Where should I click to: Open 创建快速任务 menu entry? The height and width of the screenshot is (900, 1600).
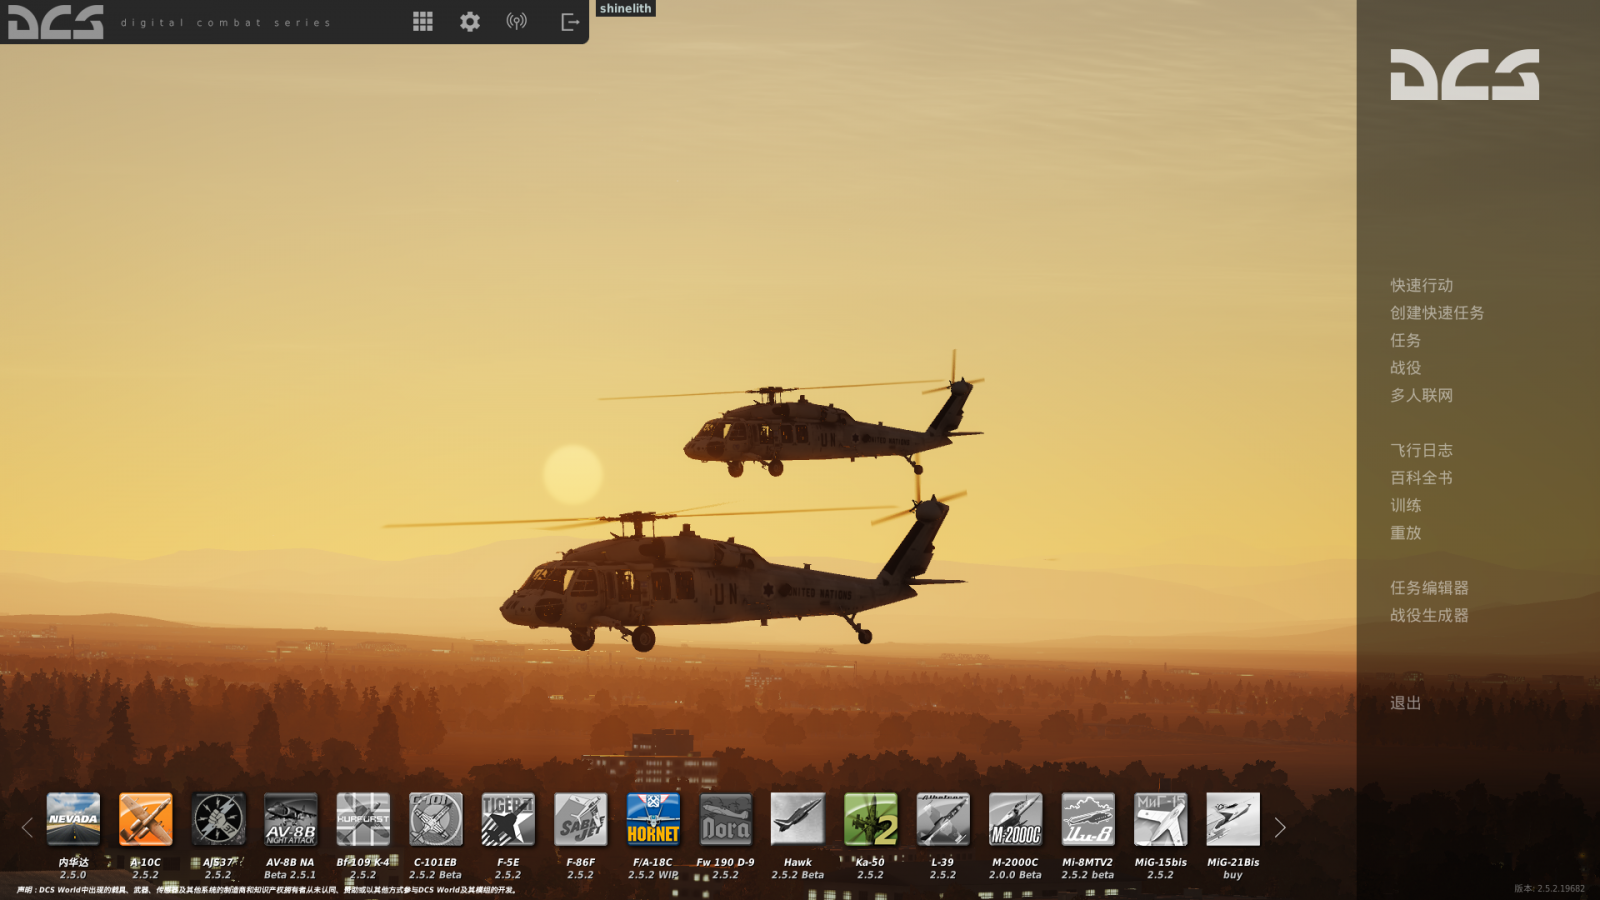pos(1436,313)
